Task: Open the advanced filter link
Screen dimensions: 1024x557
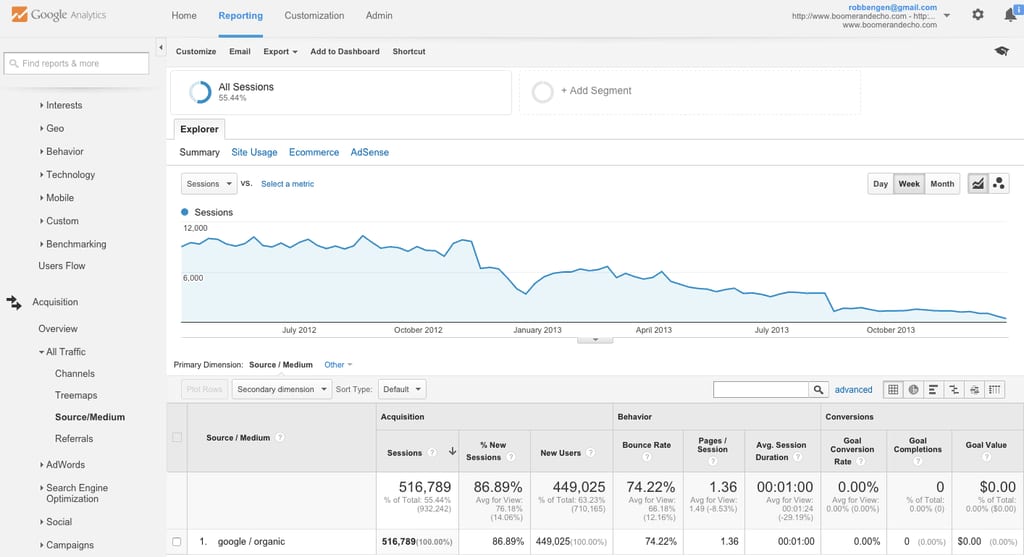Action: coord(854,390)
